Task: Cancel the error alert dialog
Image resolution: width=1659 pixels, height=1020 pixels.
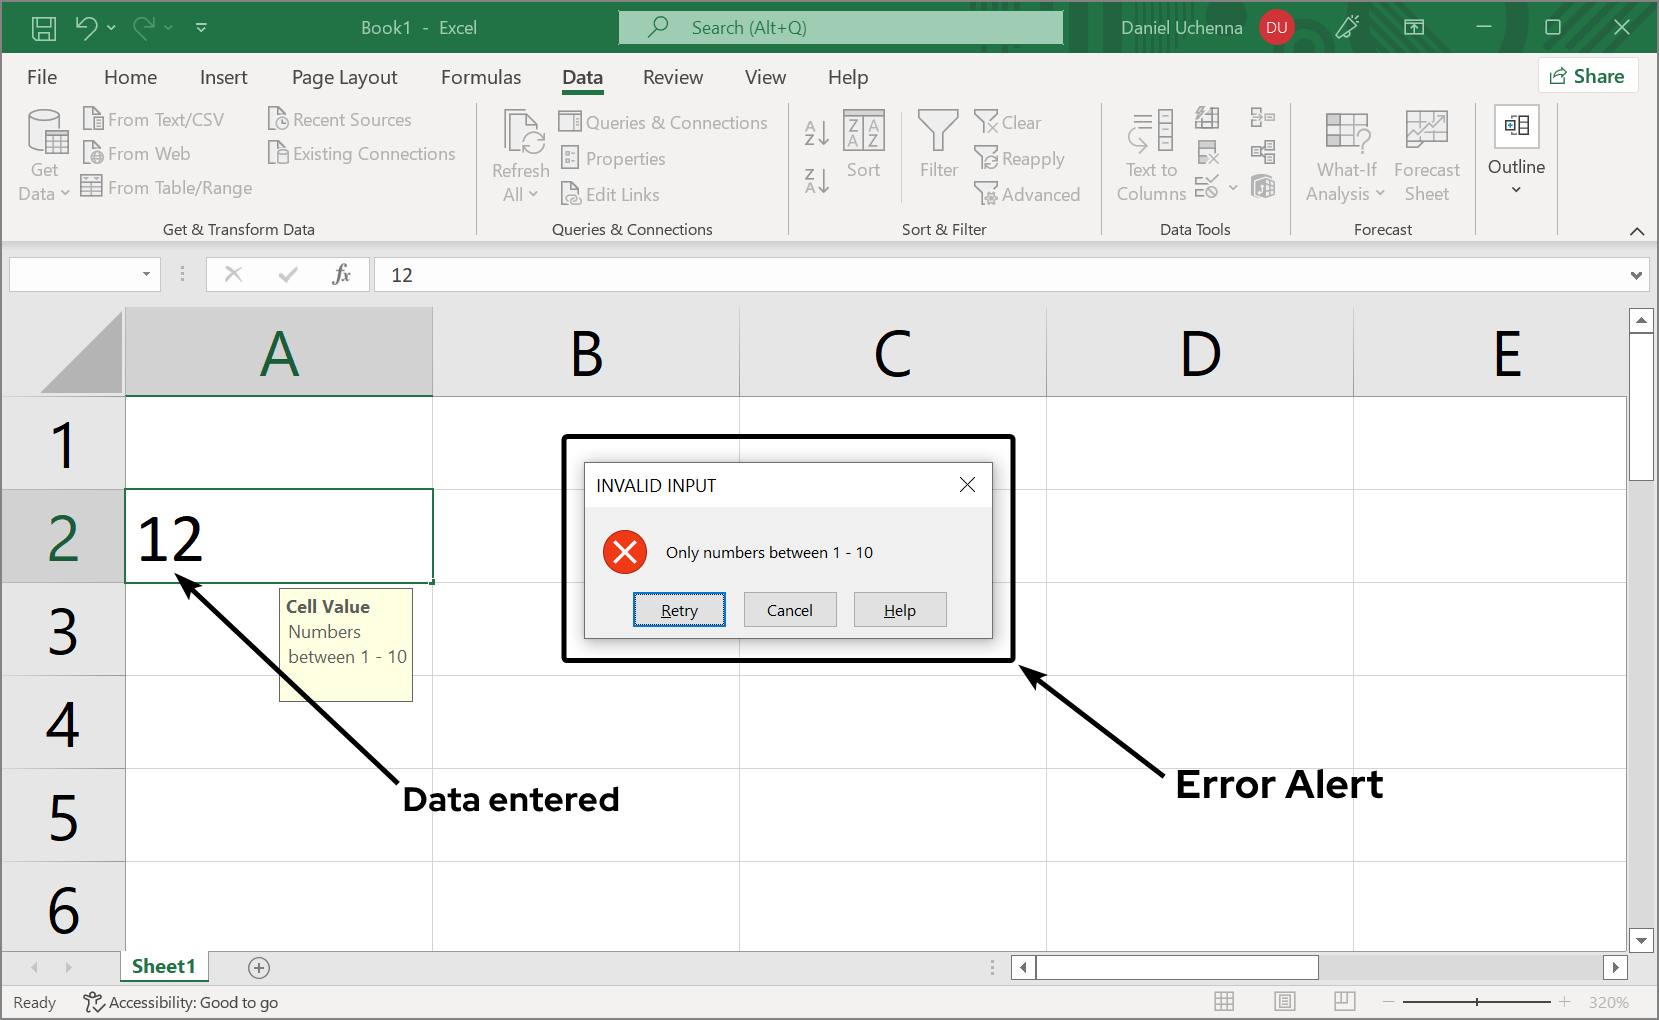Action: tap(789, 609)
